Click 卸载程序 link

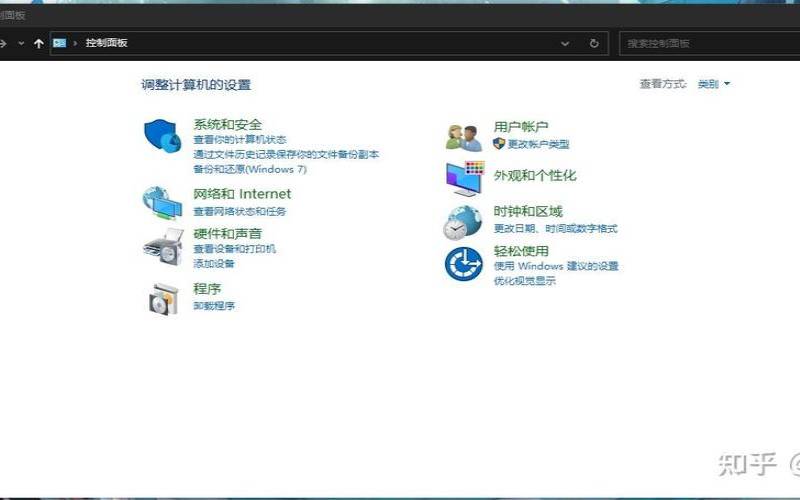[x=214, y=306]
